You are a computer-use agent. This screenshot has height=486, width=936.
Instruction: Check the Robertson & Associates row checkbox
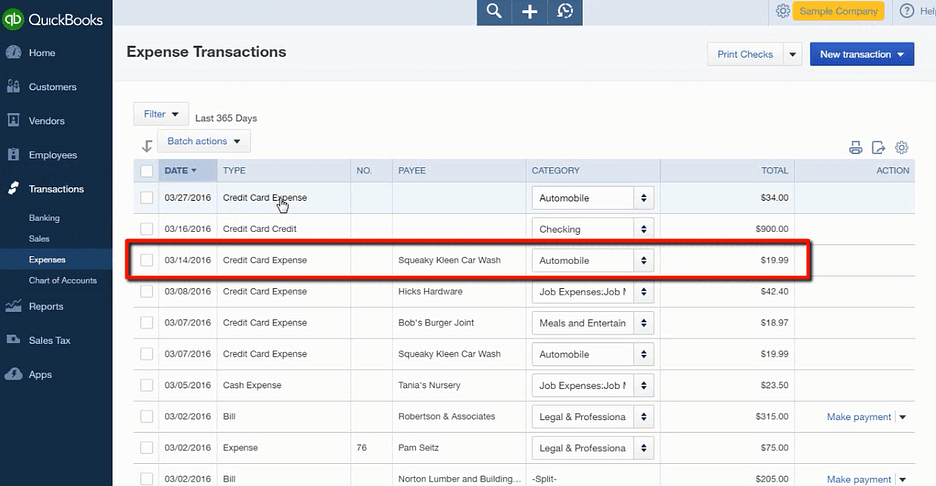click(146, 416)
